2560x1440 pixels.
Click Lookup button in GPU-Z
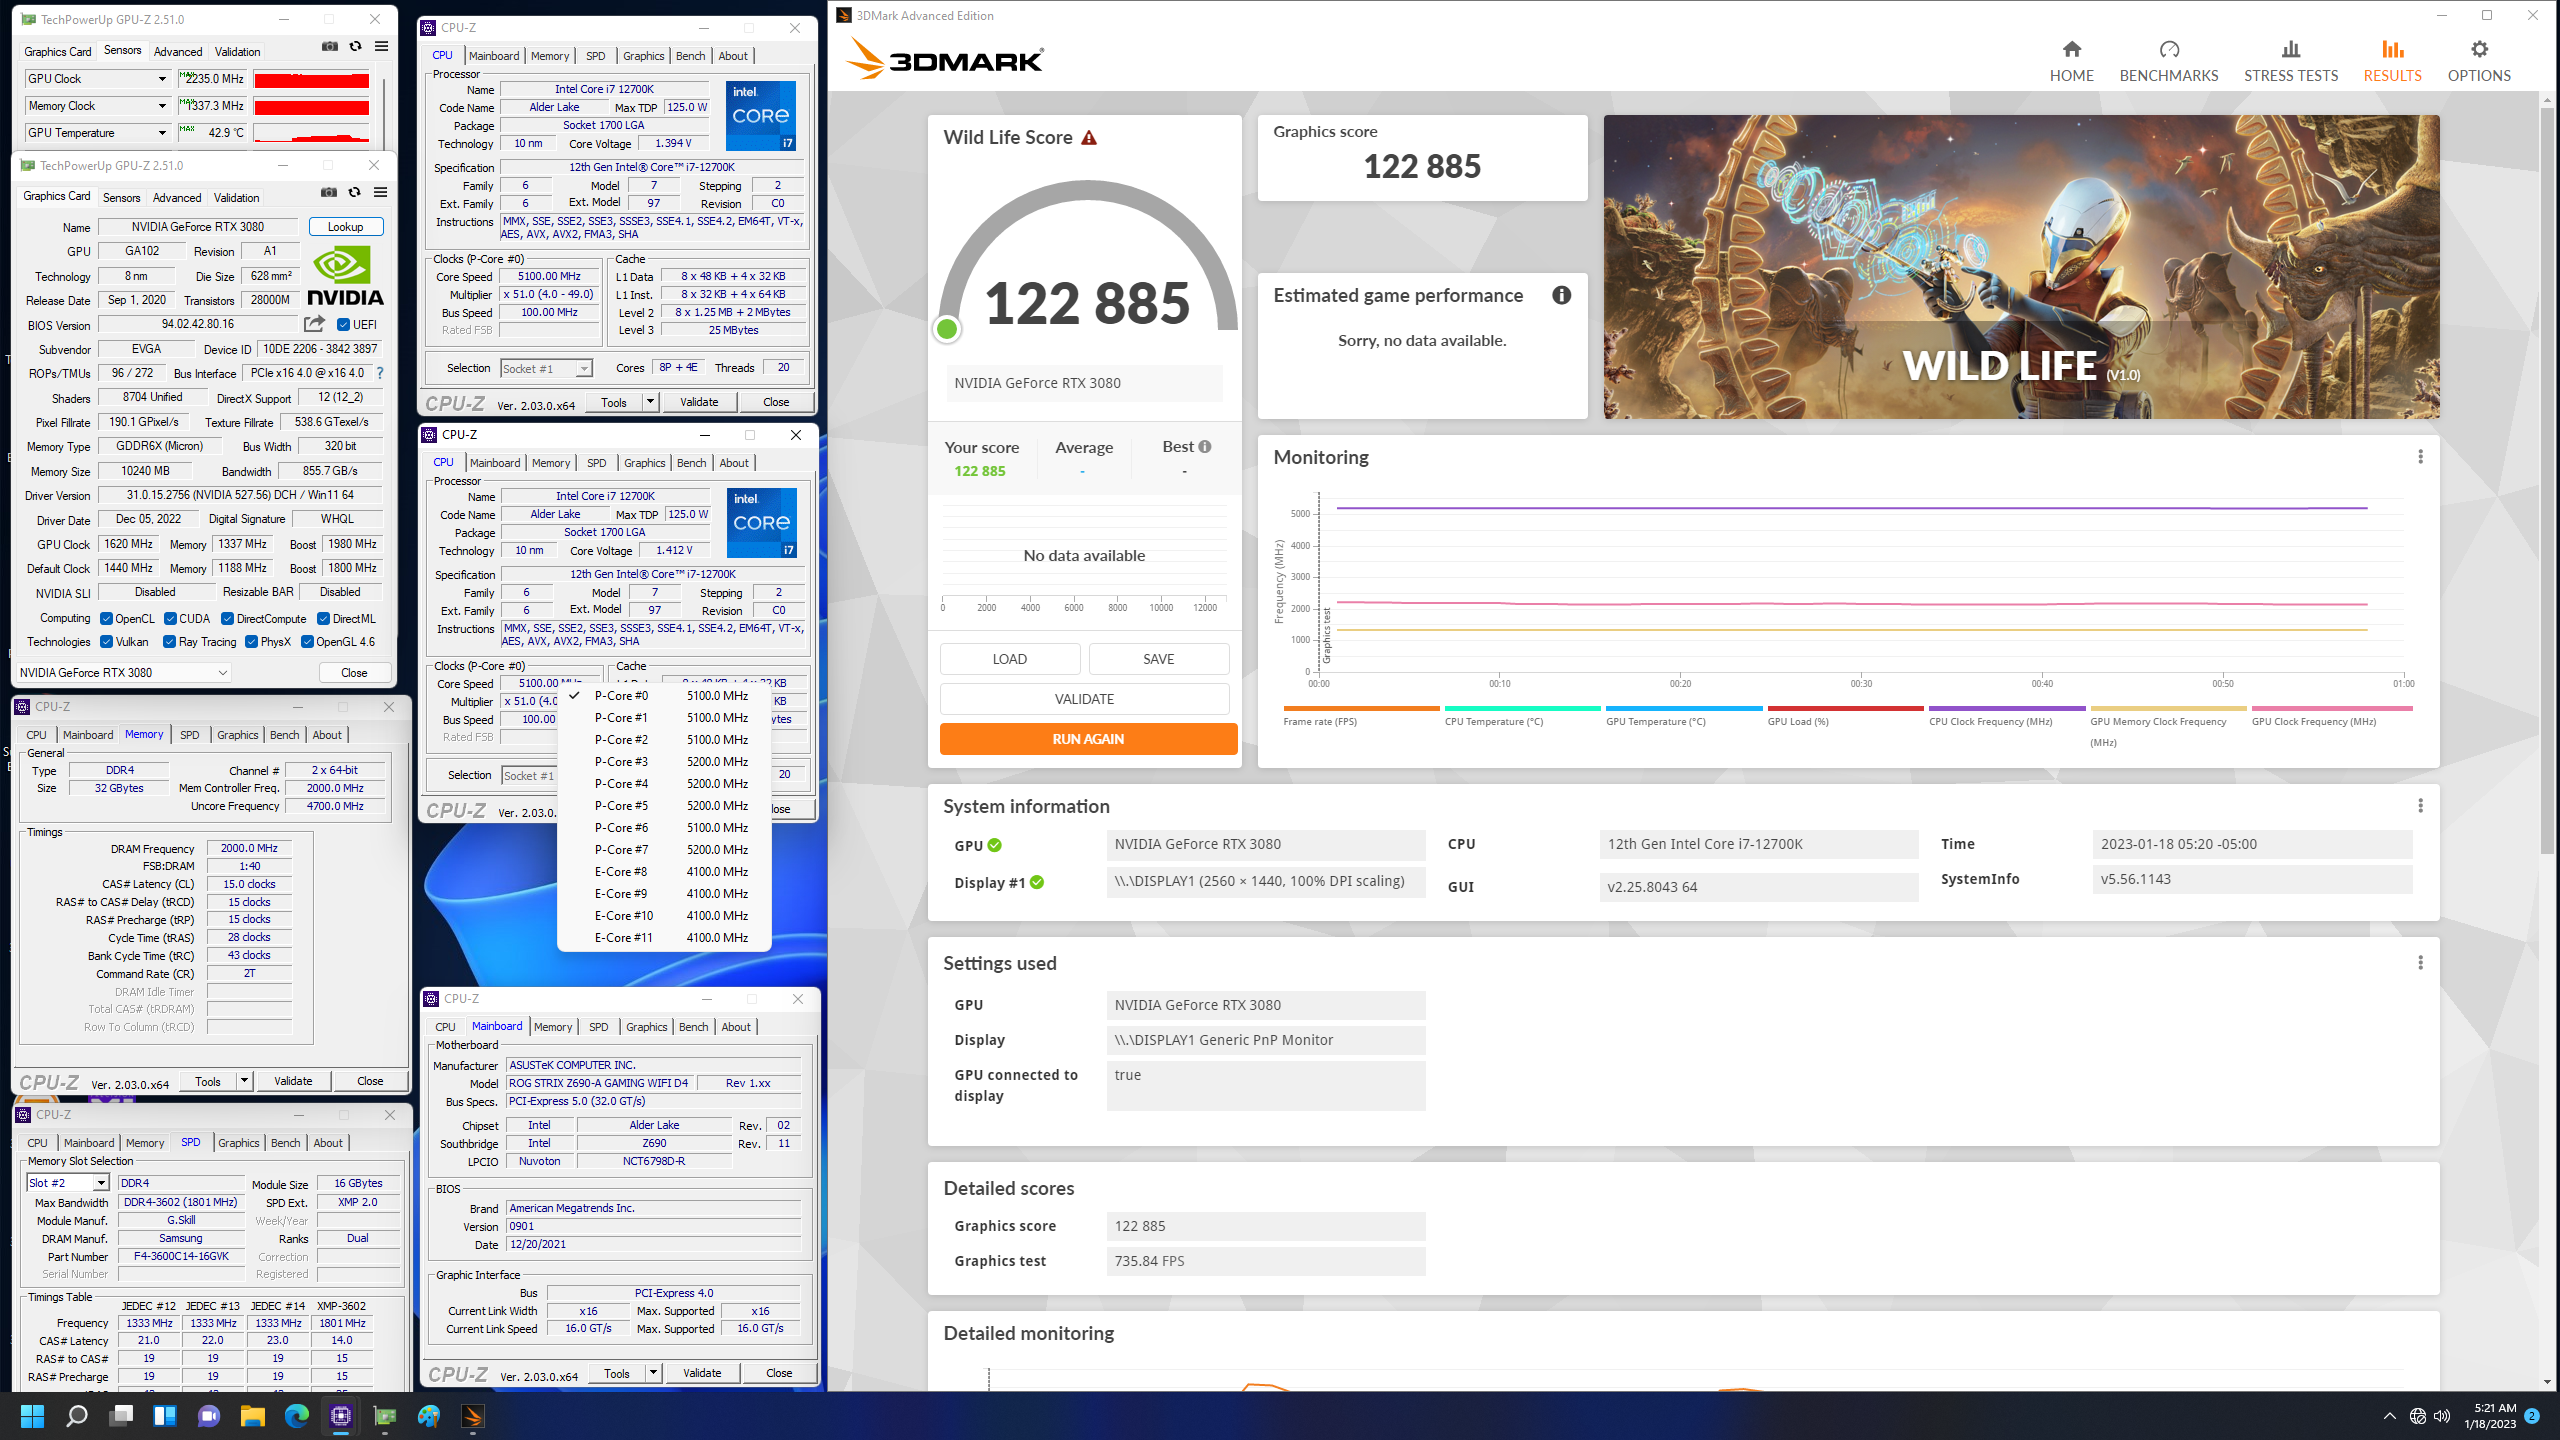coord(345,227)
